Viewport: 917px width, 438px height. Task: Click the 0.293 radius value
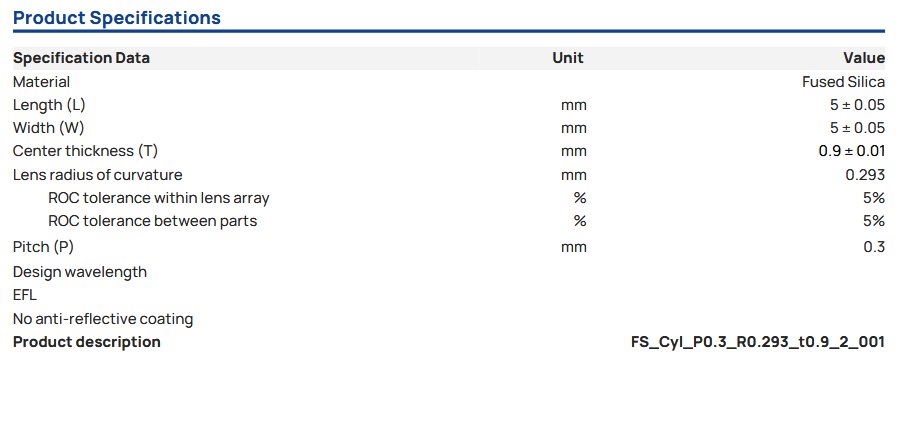pyautogui.click(x=865, y=175)
